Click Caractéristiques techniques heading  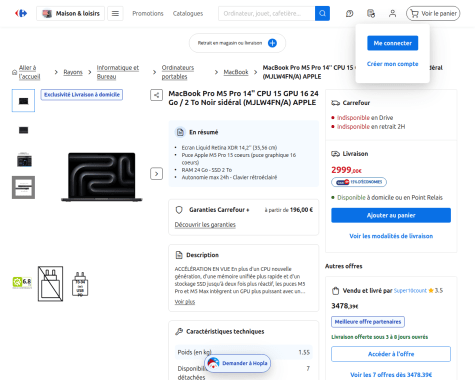(225, 331)
